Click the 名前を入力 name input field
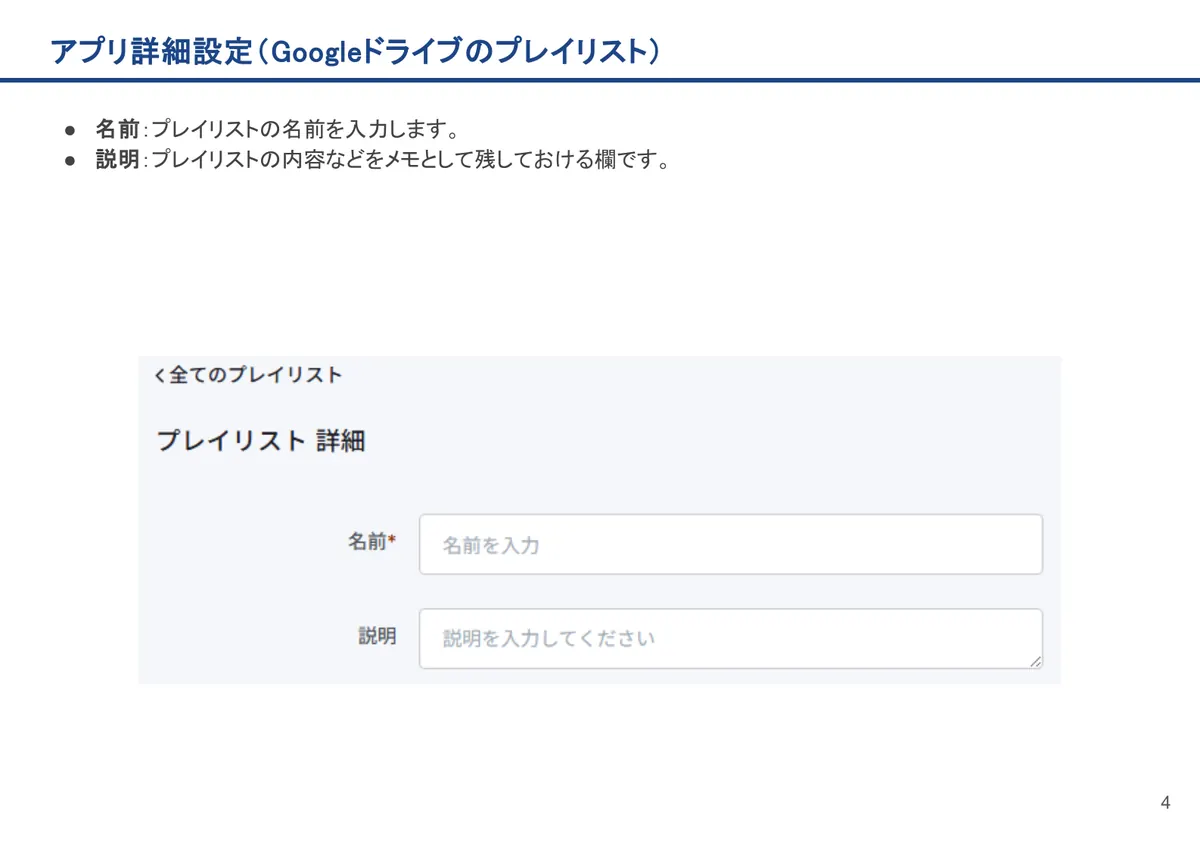Image resolution: width=1200 pixels, height=849 pixels. click(731, 544)
